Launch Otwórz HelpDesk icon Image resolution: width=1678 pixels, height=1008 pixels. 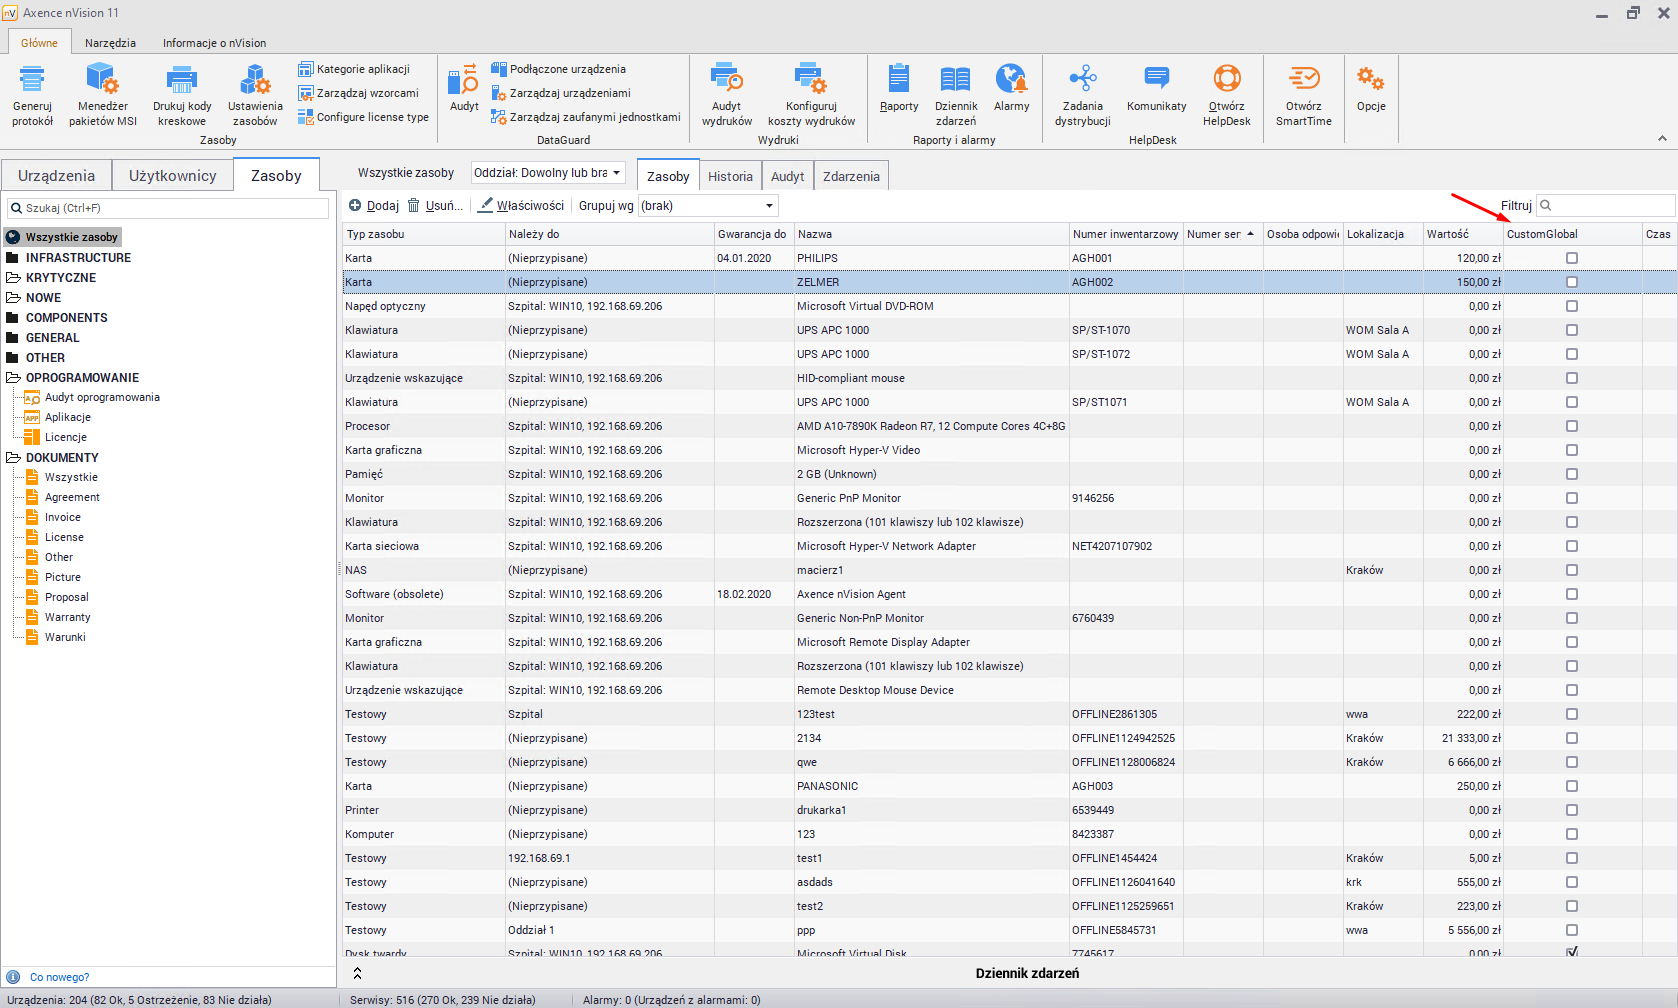(x=1226, y=80)
